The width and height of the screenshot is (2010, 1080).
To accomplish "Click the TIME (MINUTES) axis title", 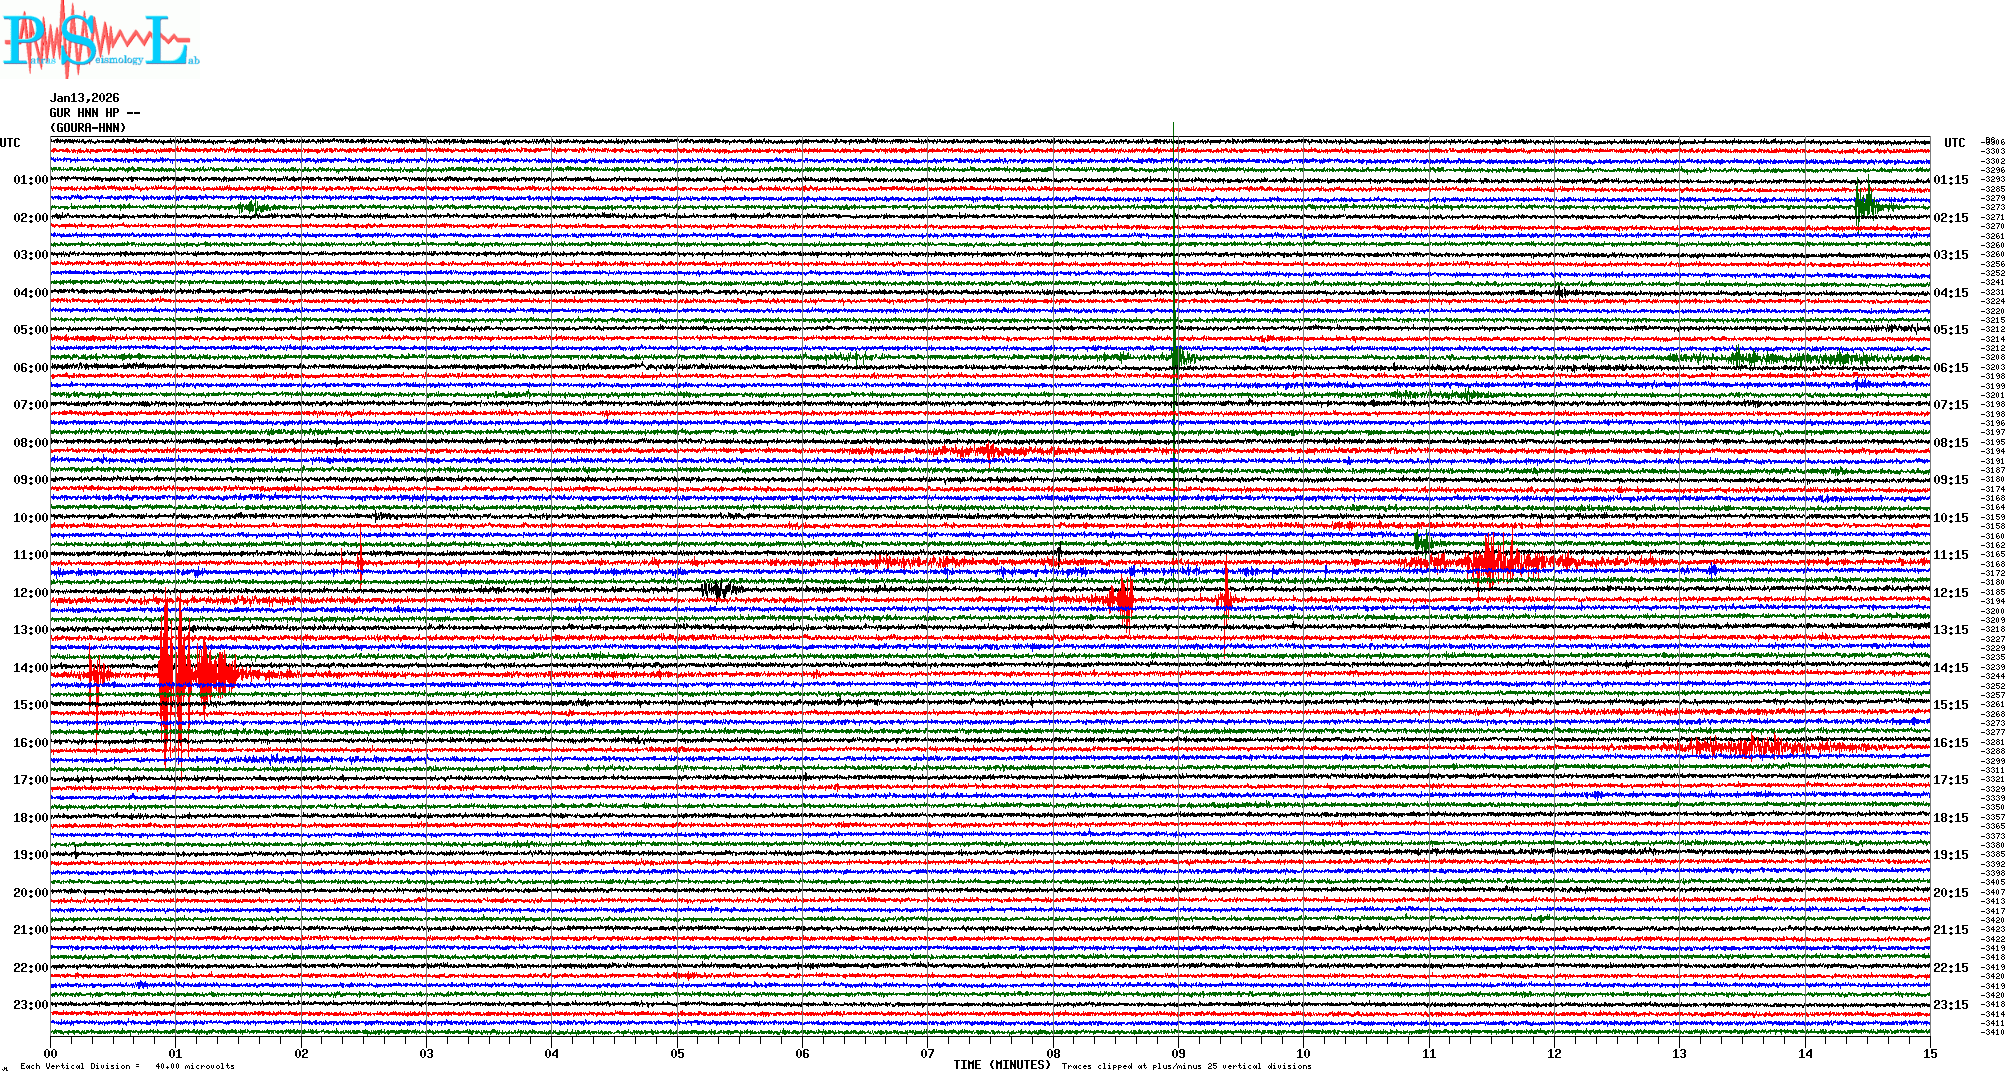I will click(x=1002, y=1065).
